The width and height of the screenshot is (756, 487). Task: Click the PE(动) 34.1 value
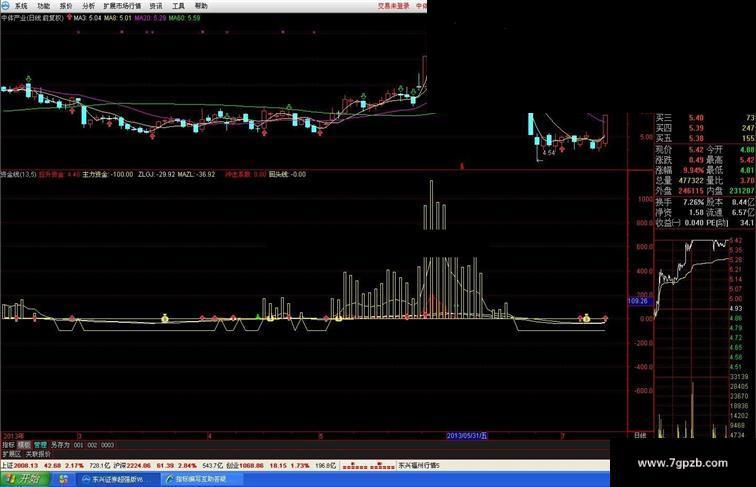(x=747, y=223)
